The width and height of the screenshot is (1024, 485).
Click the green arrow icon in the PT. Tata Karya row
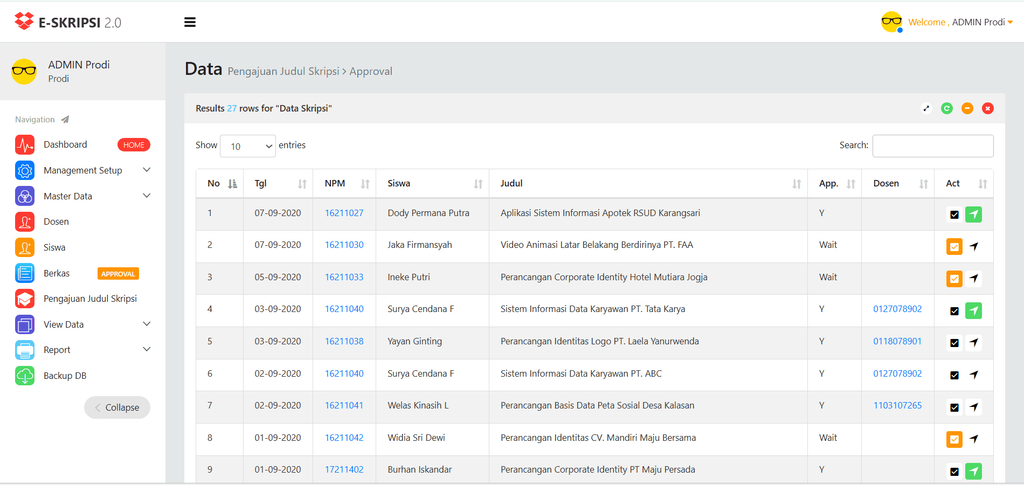(x=974, y=311)
